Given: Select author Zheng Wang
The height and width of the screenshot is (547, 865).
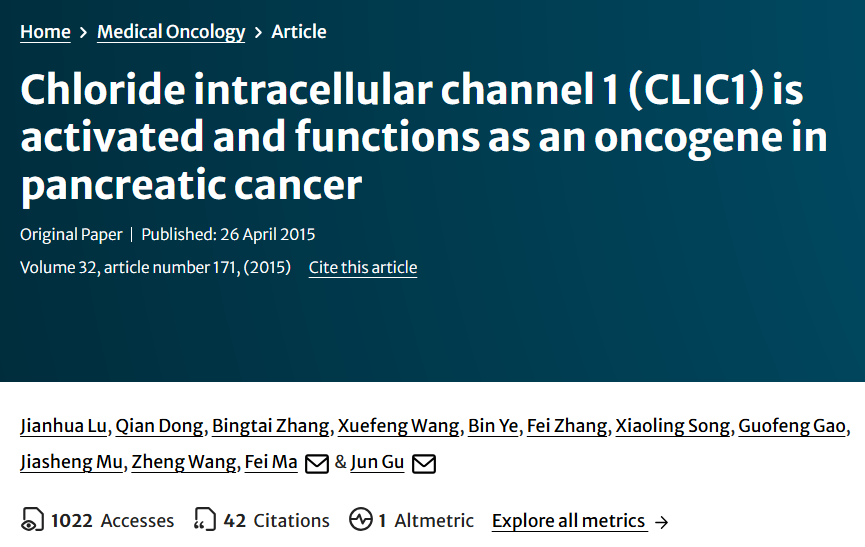Looking at the screenshot, I should pos(184,462).
